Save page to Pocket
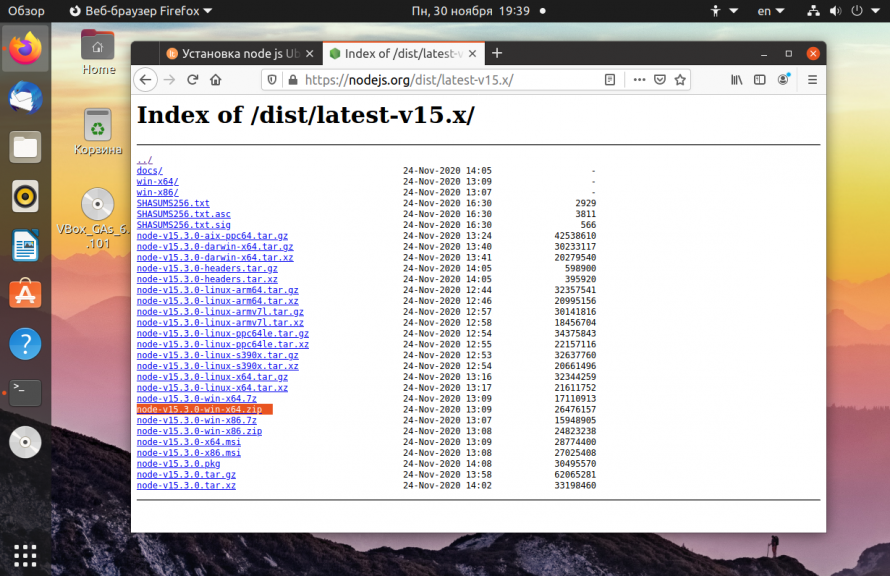The height and width of the screenshot is (576, 890). point(660,80)
